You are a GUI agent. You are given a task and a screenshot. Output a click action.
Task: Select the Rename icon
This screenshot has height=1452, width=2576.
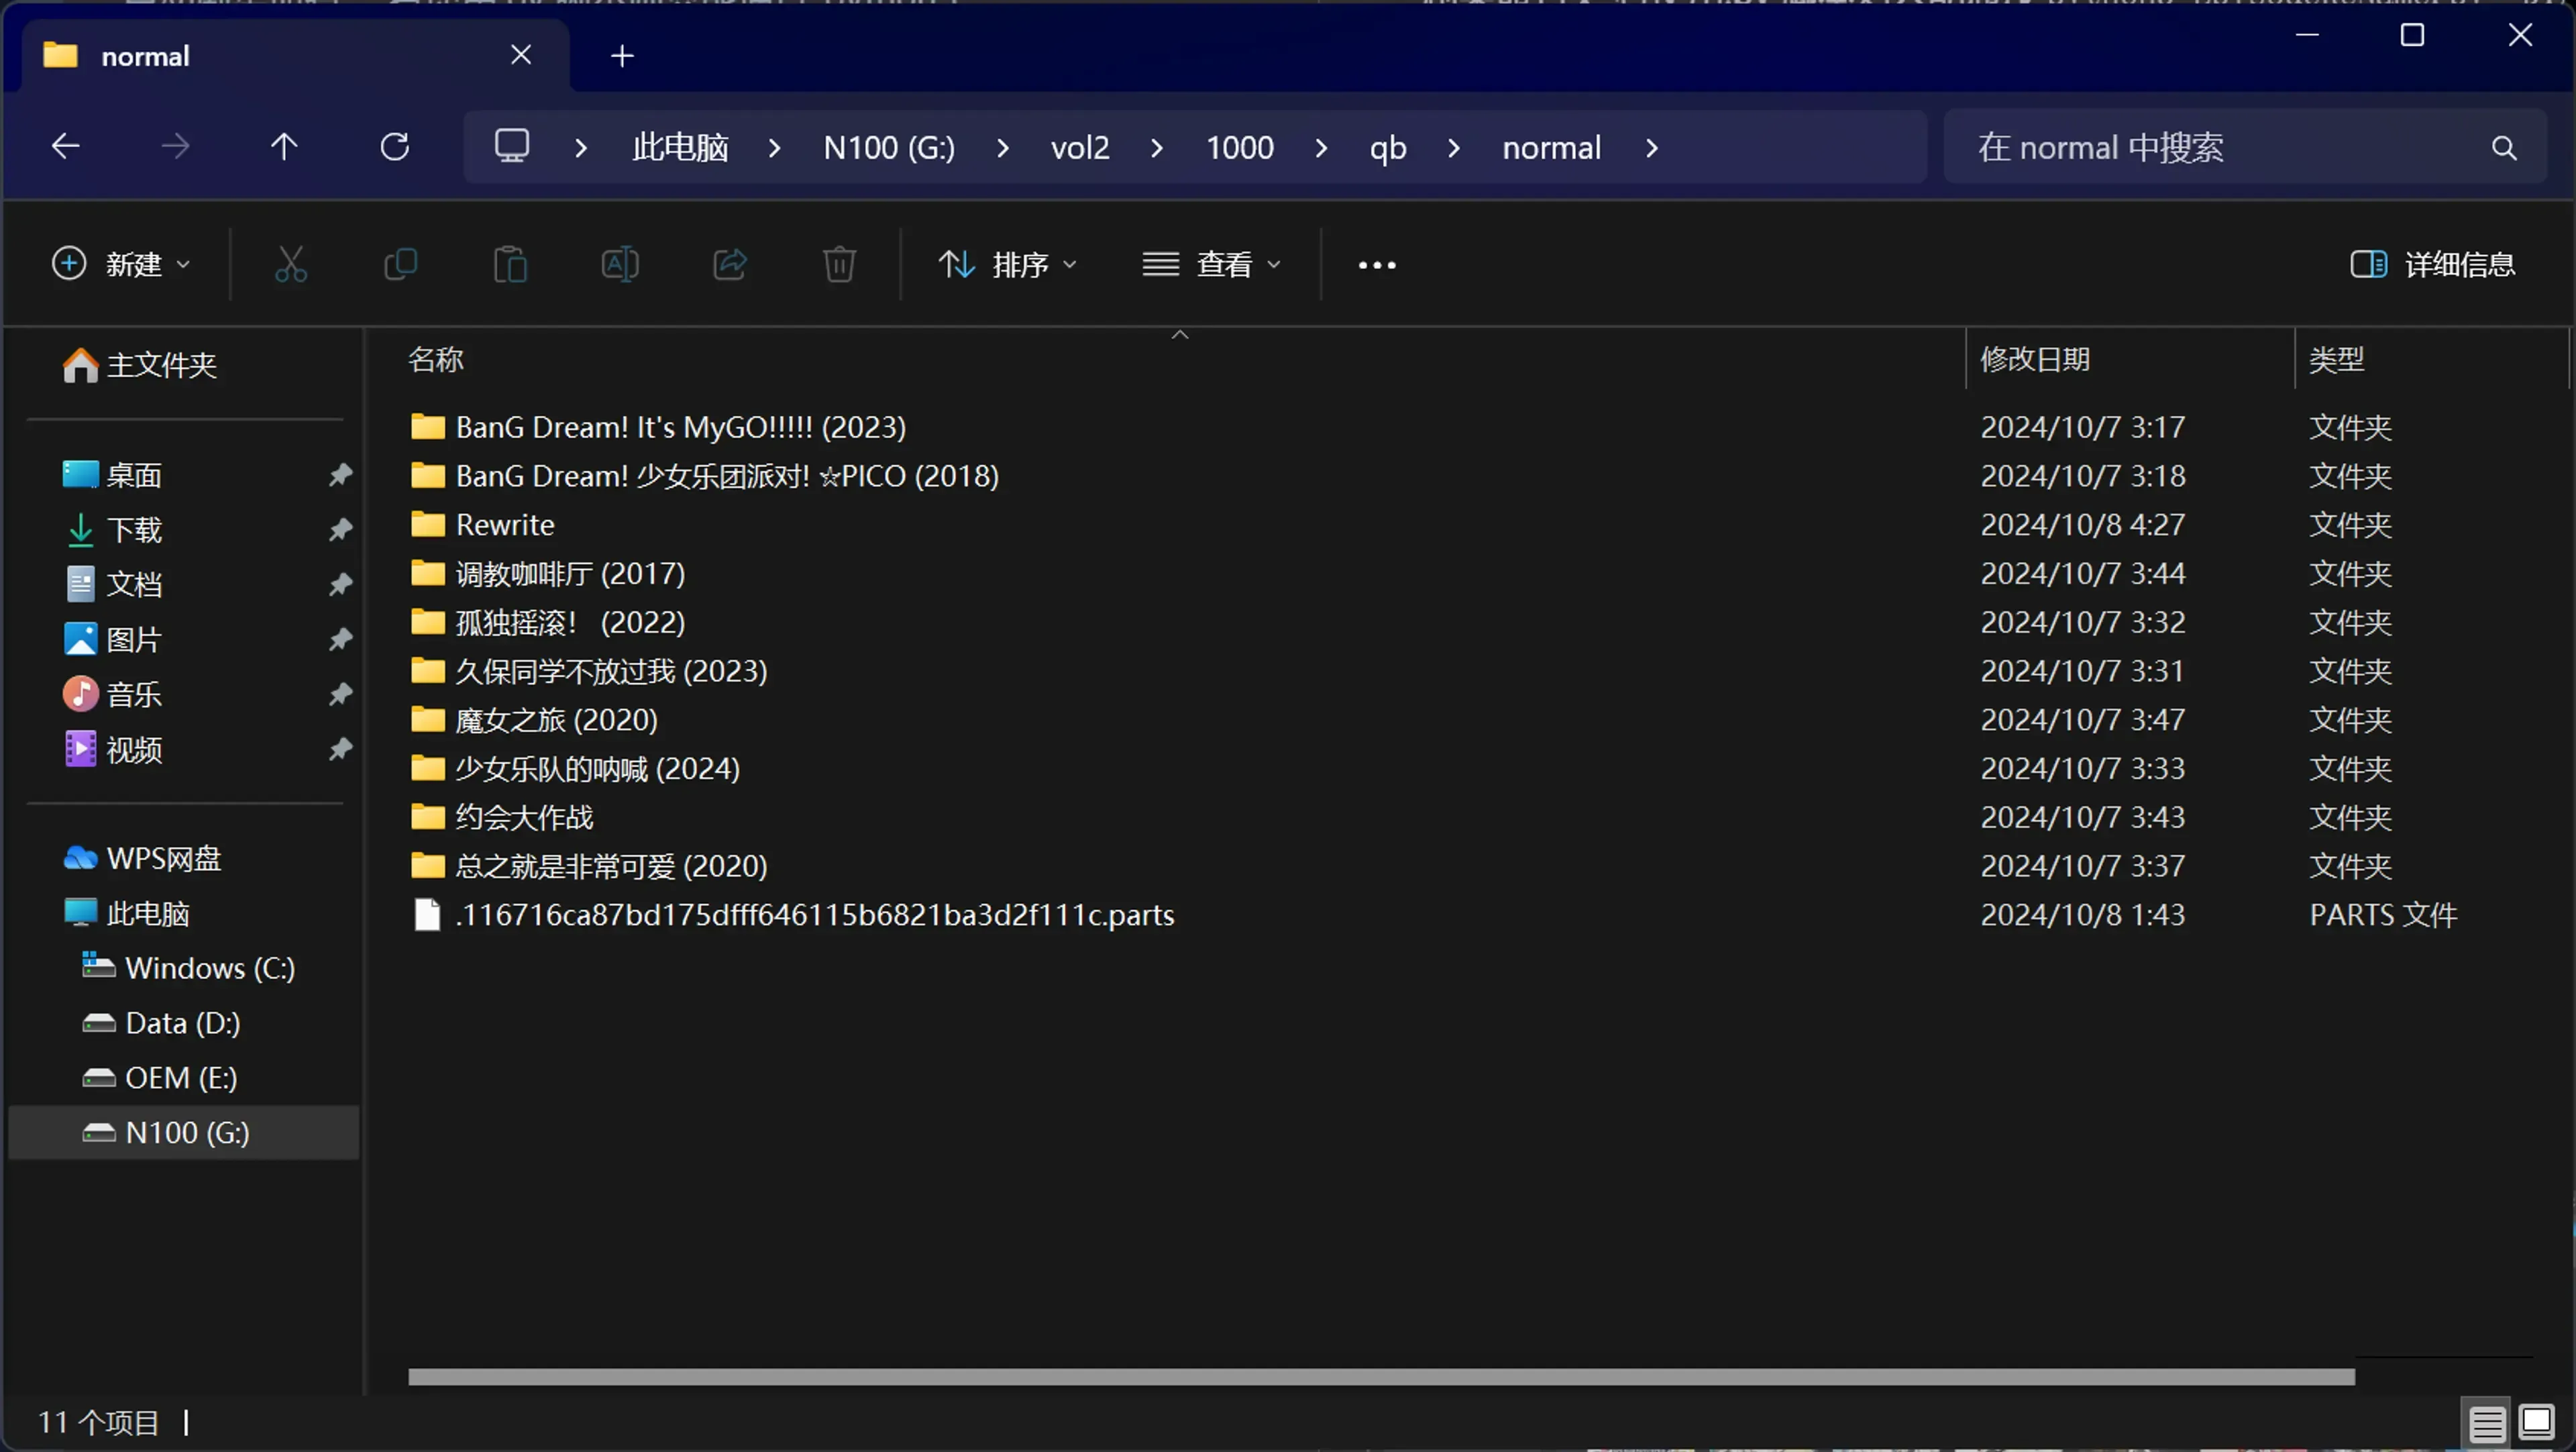point(621,263)
